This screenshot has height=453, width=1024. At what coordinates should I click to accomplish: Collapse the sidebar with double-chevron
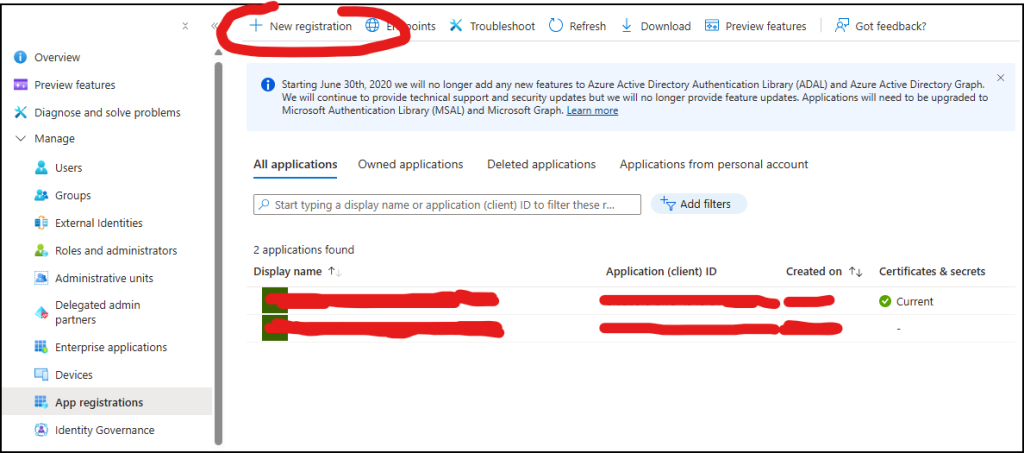(213, 26)
